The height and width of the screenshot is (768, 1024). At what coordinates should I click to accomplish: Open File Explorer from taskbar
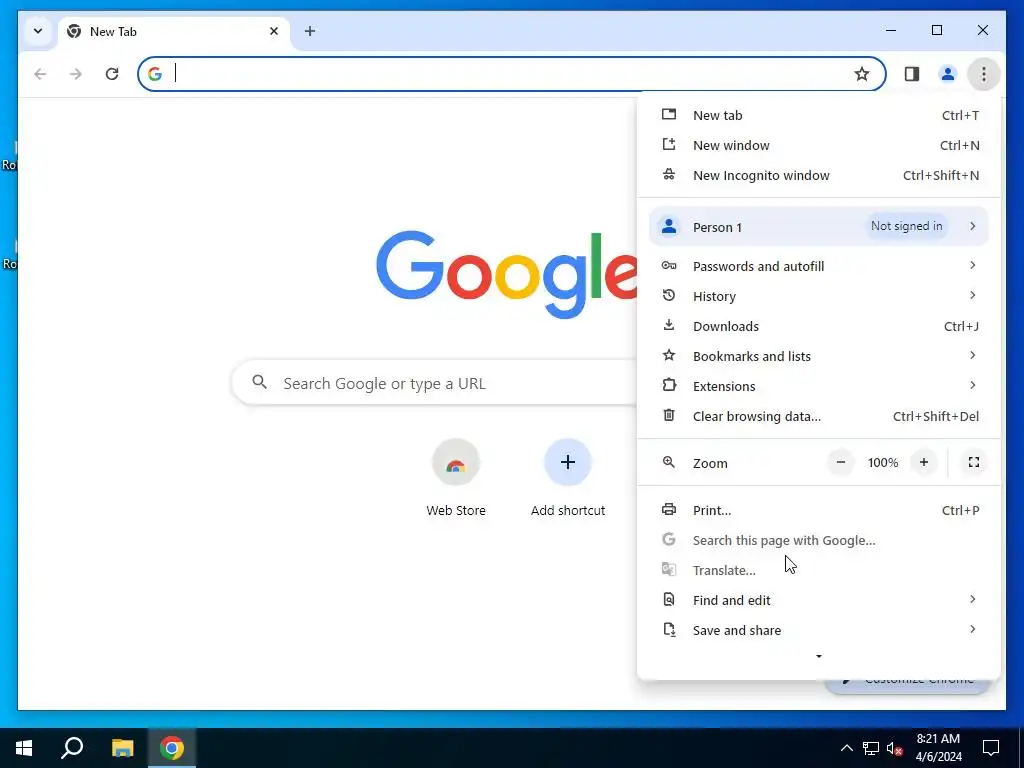point(122,748)
